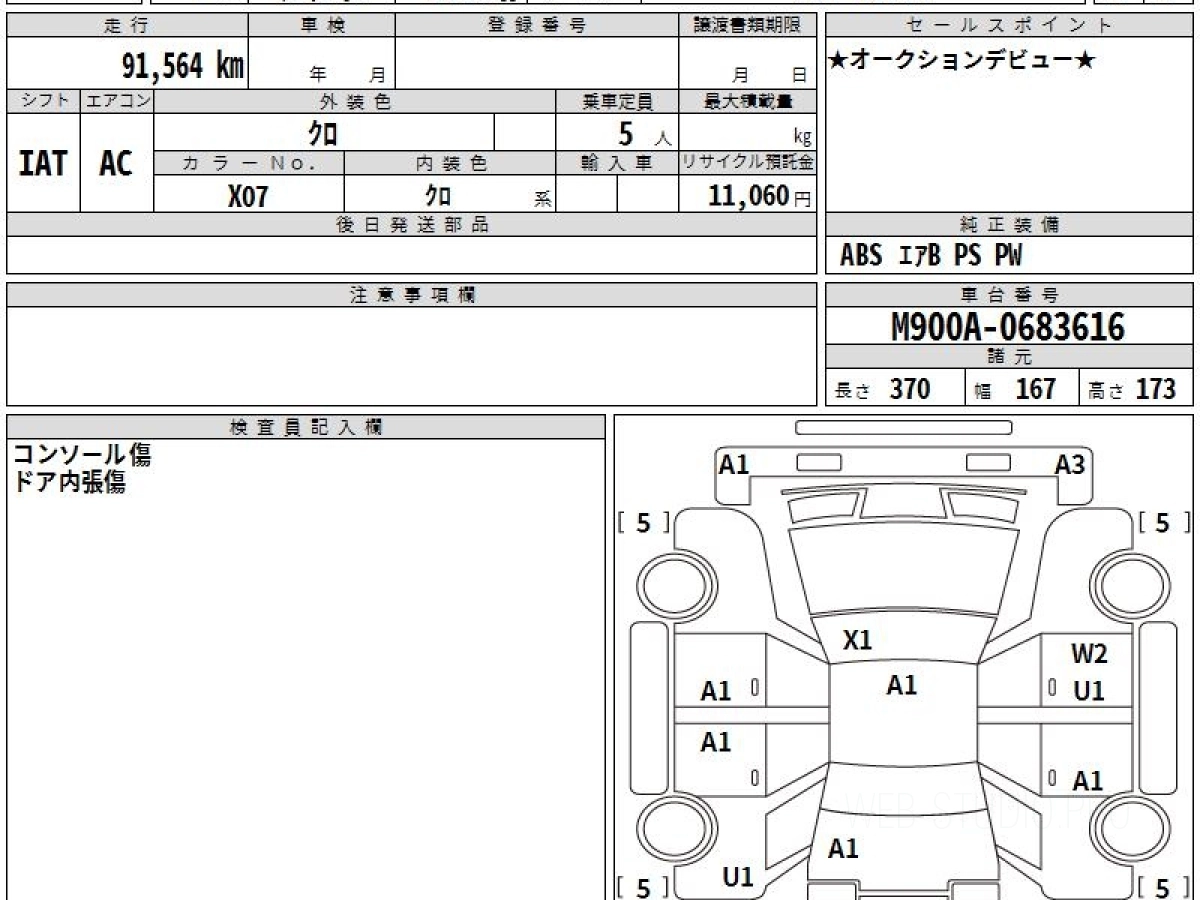Click the ABS エアB PS PW equipment line

point(931,256)
